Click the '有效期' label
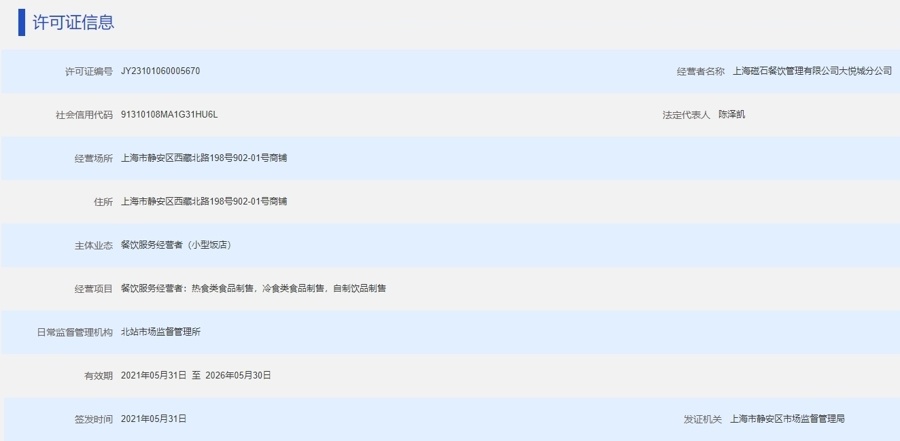The height and width of the screenshot is (441, 900). tap(99, 376)
